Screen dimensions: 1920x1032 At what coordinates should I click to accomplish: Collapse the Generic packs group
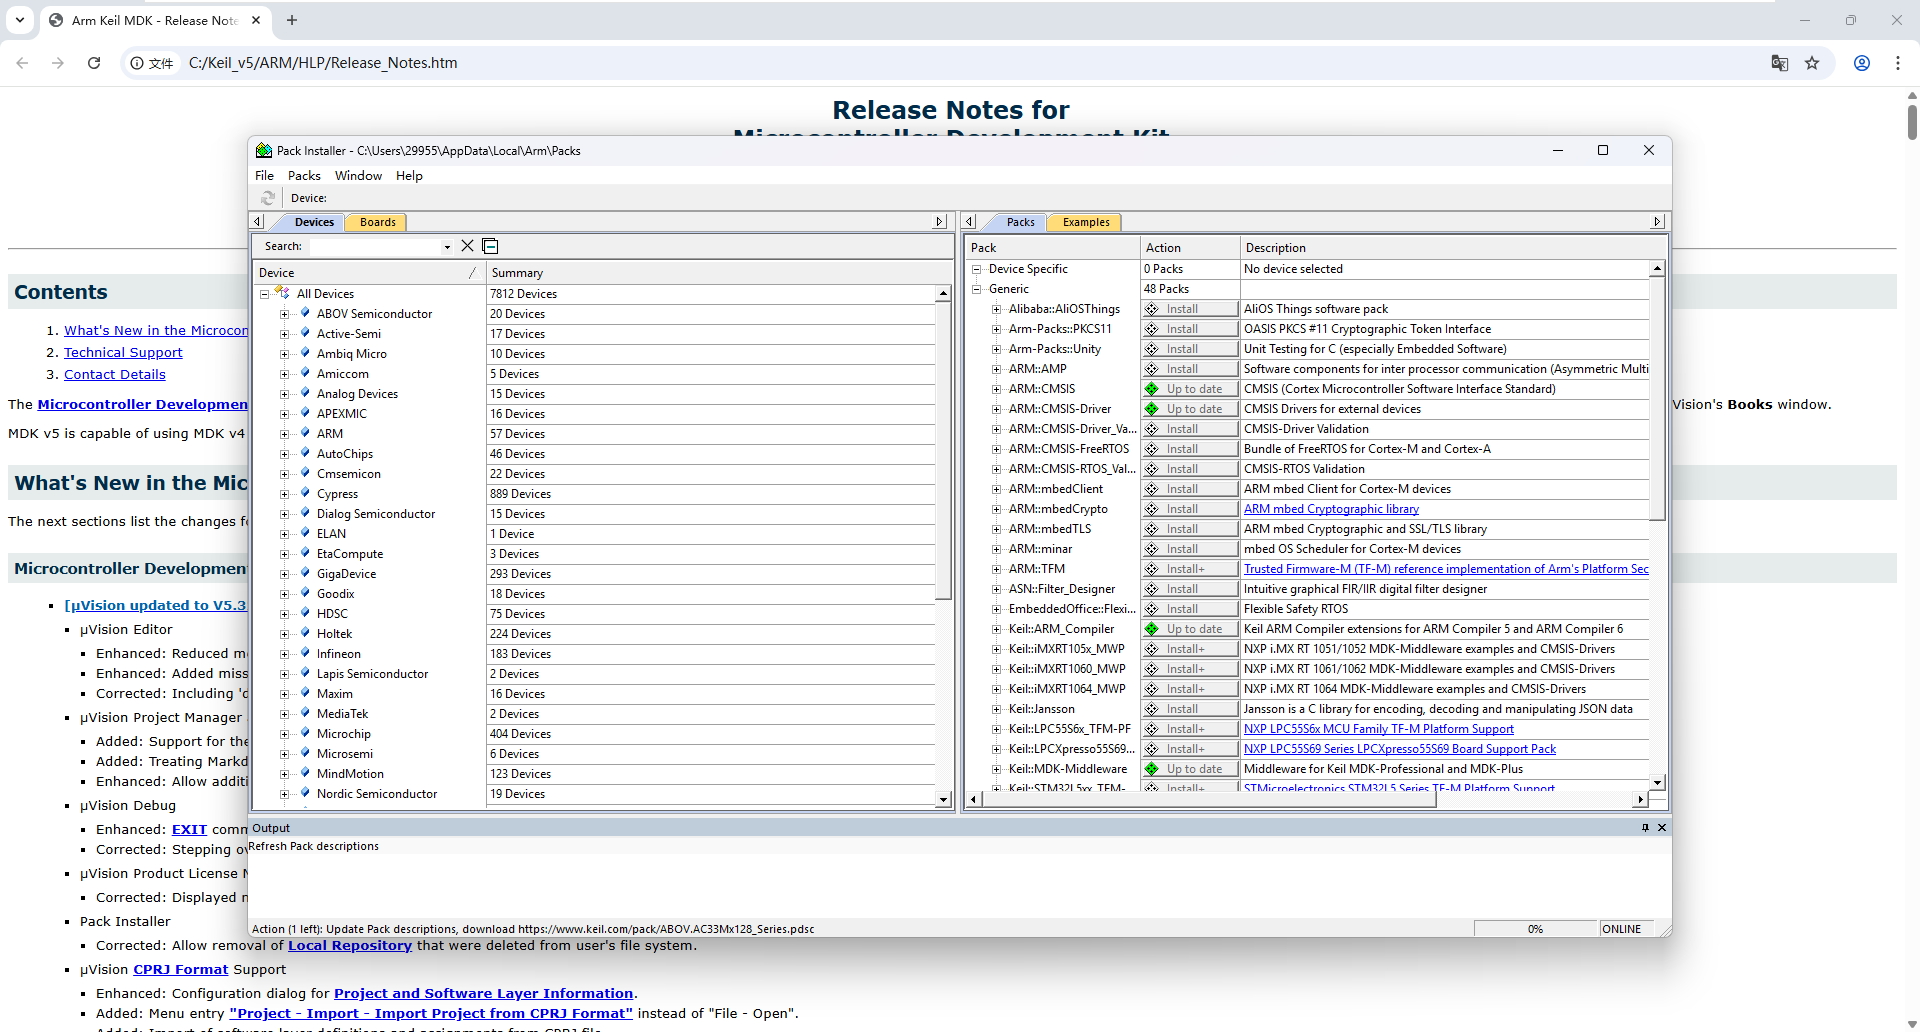coord(977,289)
